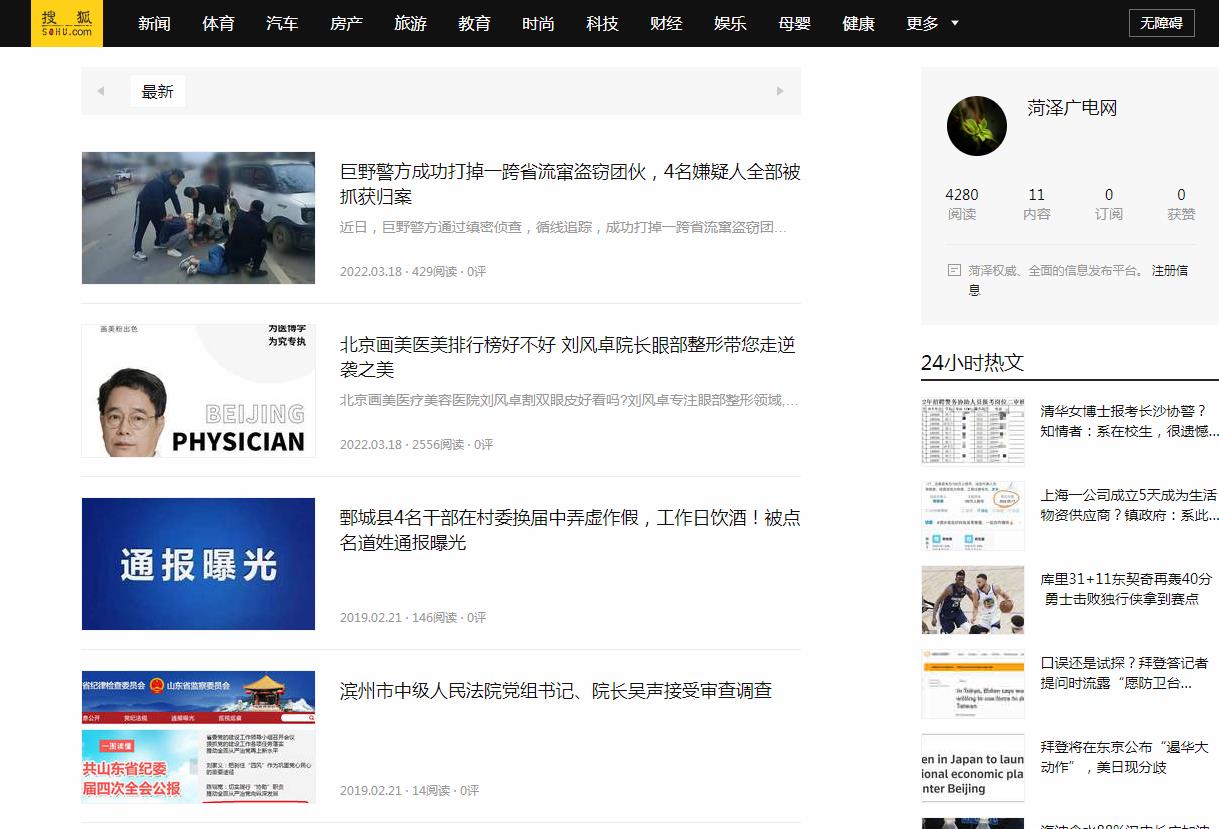The width and height of the screenshot is (1219, 829).
Task: Click thumbnail for 上海一公司 hot article
Action: [973, 515]
